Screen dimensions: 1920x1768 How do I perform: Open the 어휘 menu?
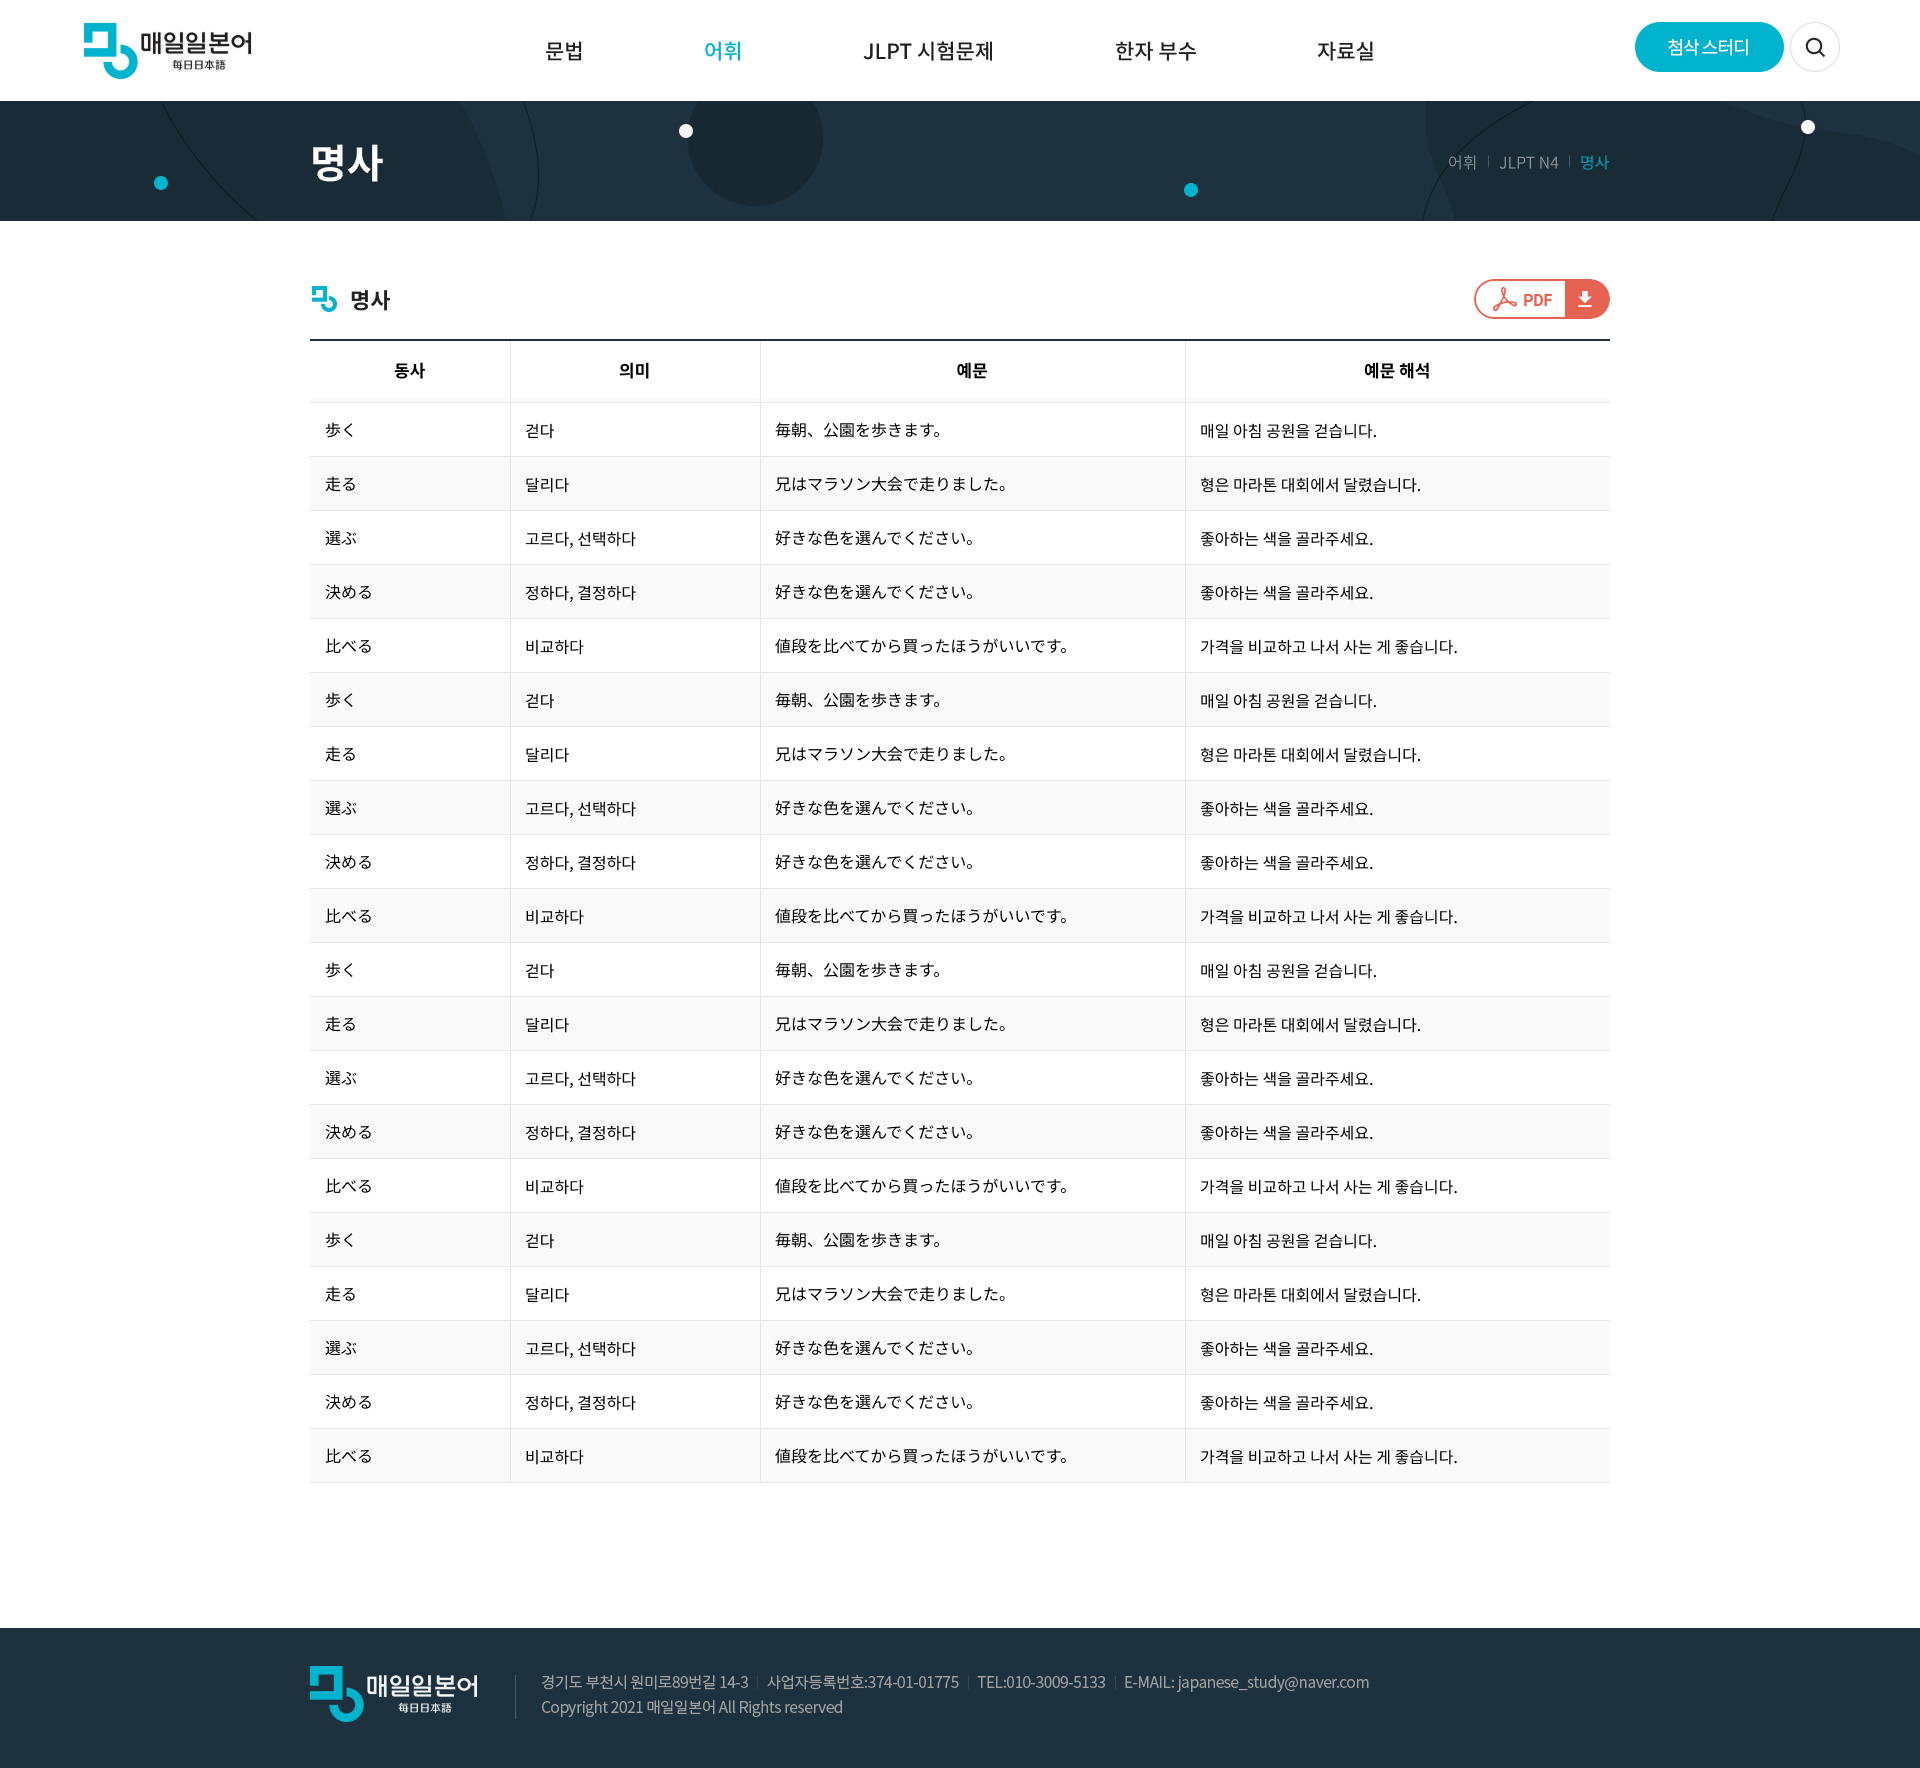click(x=722, y=51)
